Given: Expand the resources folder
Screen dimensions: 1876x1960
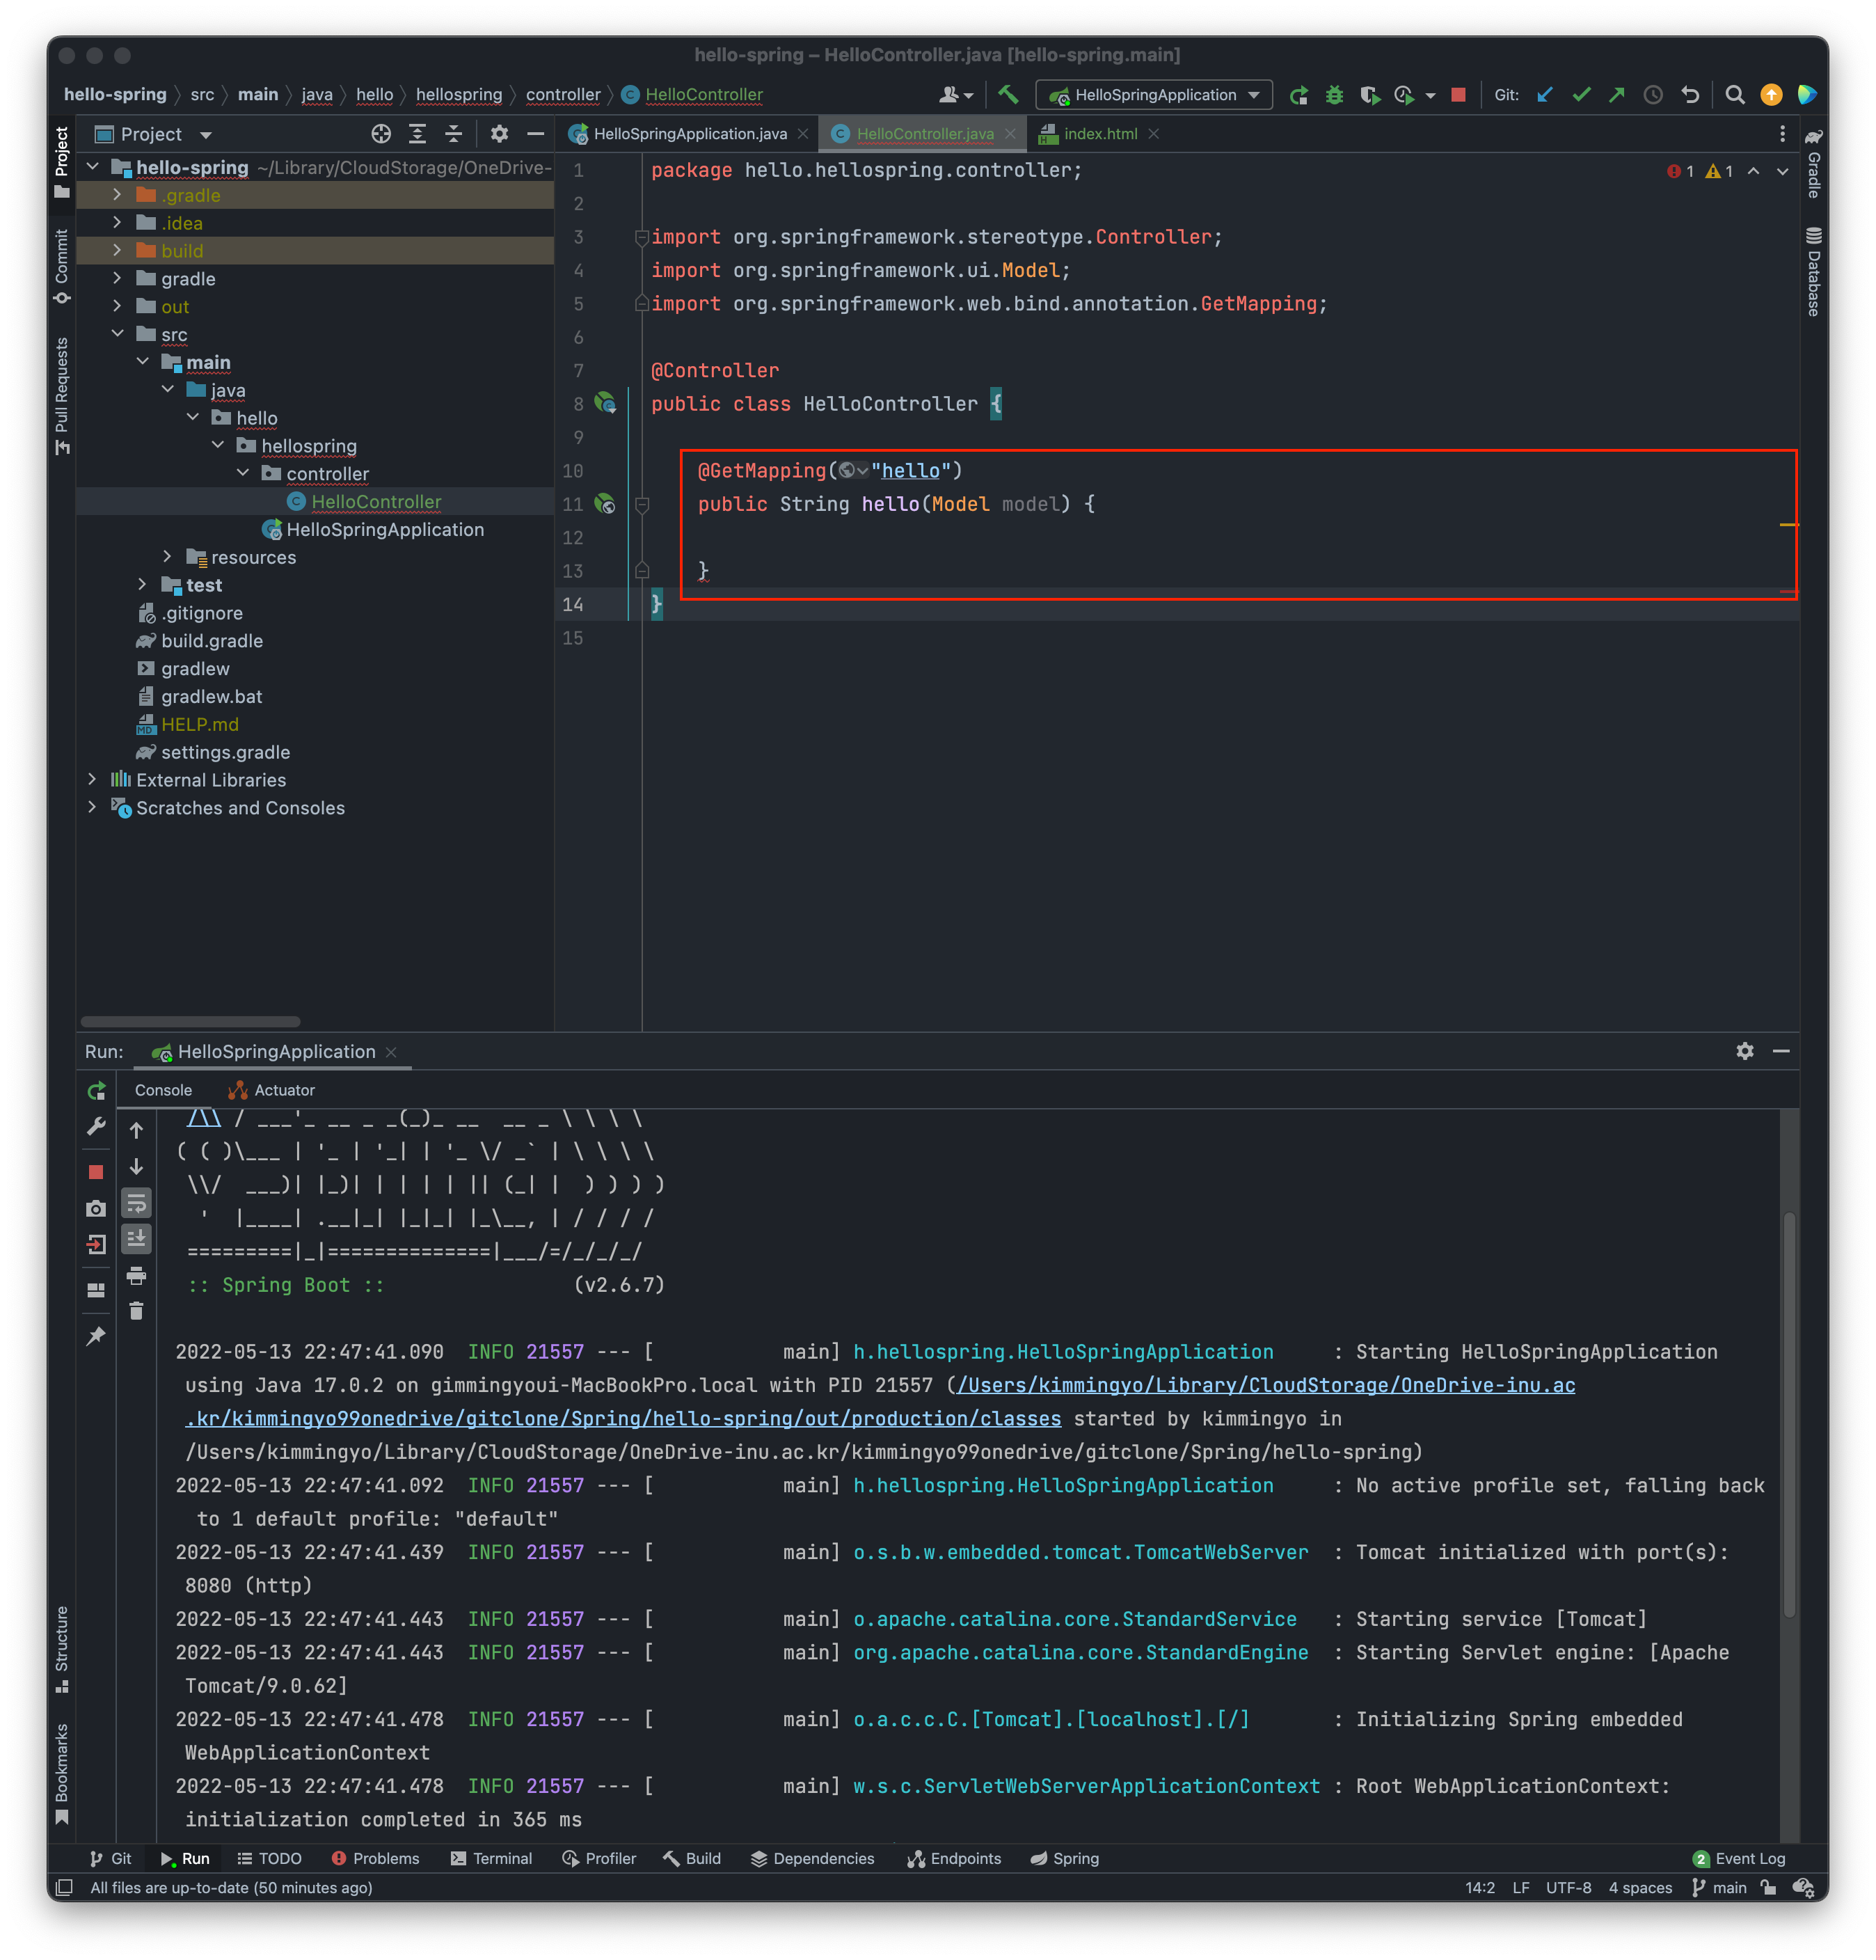Looking at the screenshot, I should 167,556.
